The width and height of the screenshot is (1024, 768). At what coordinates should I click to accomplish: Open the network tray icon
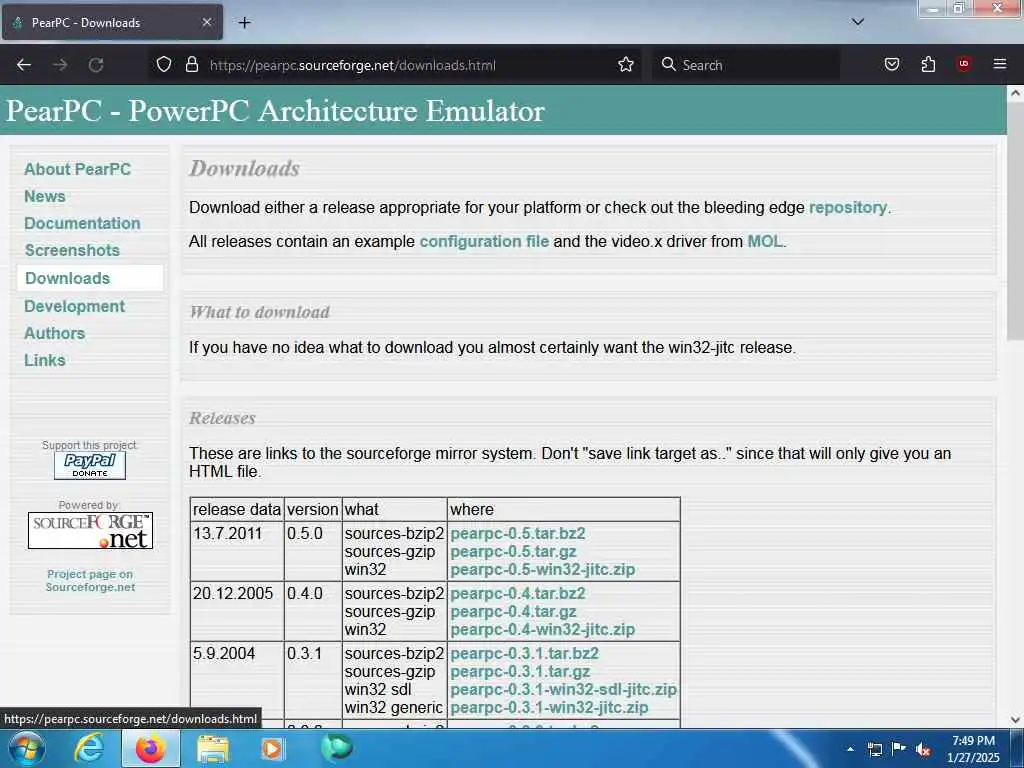(x=874, y=749)
